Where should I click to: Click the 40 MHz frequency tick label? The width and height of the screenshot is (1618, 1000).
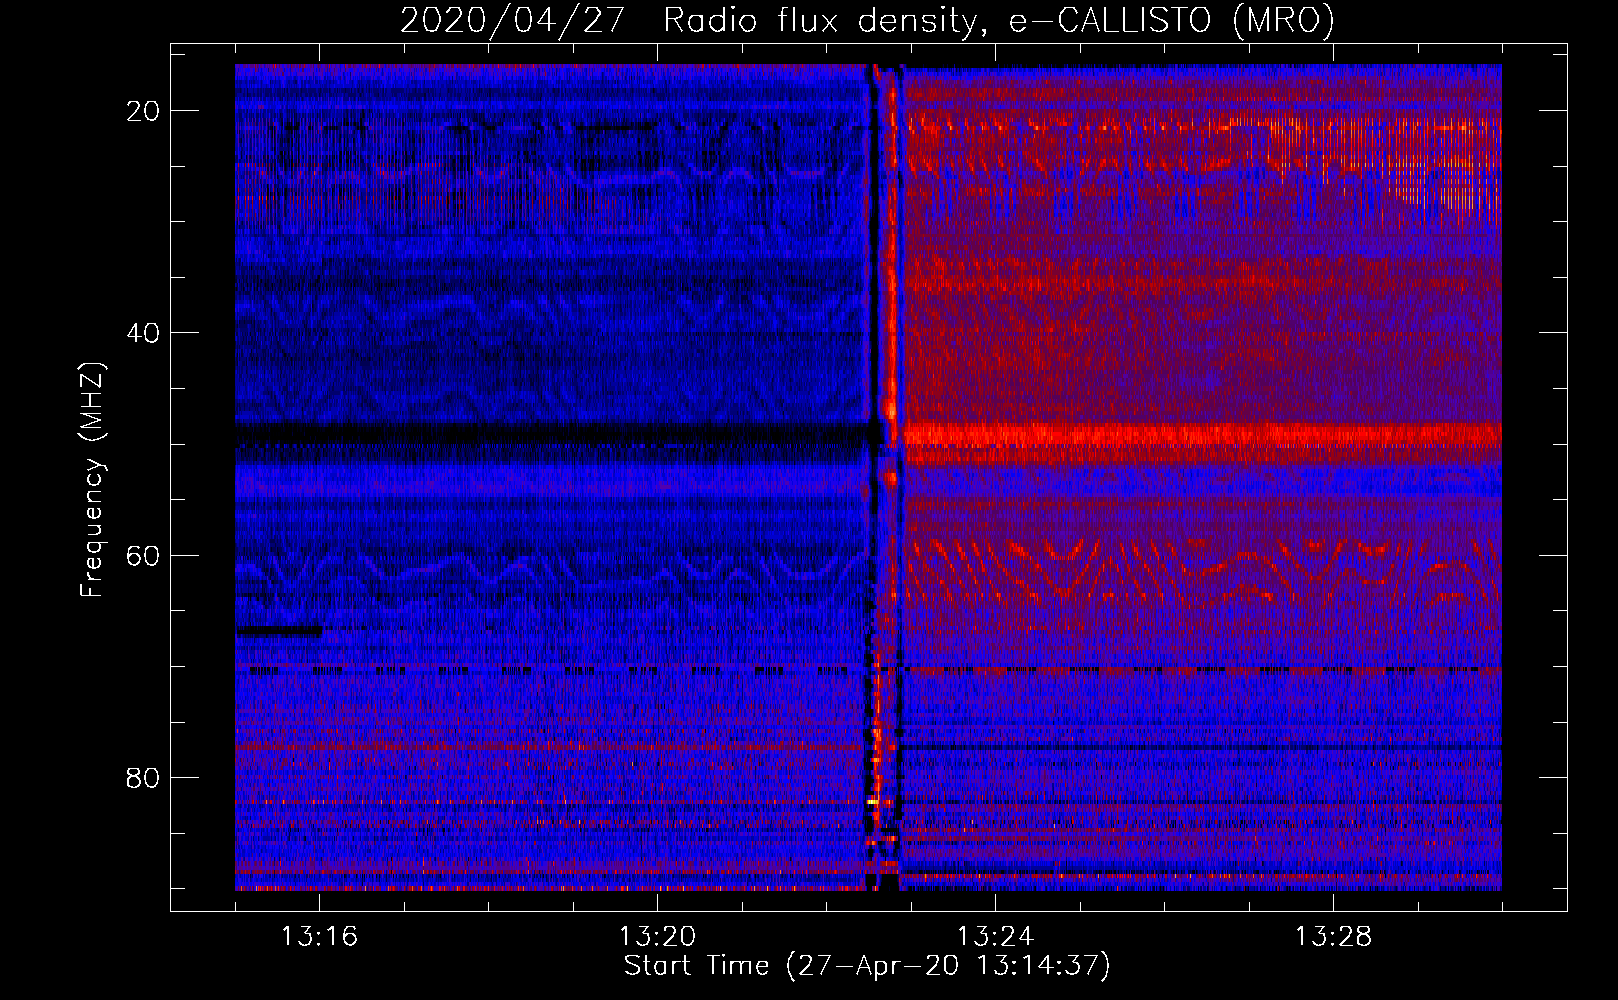coord(144,333)
